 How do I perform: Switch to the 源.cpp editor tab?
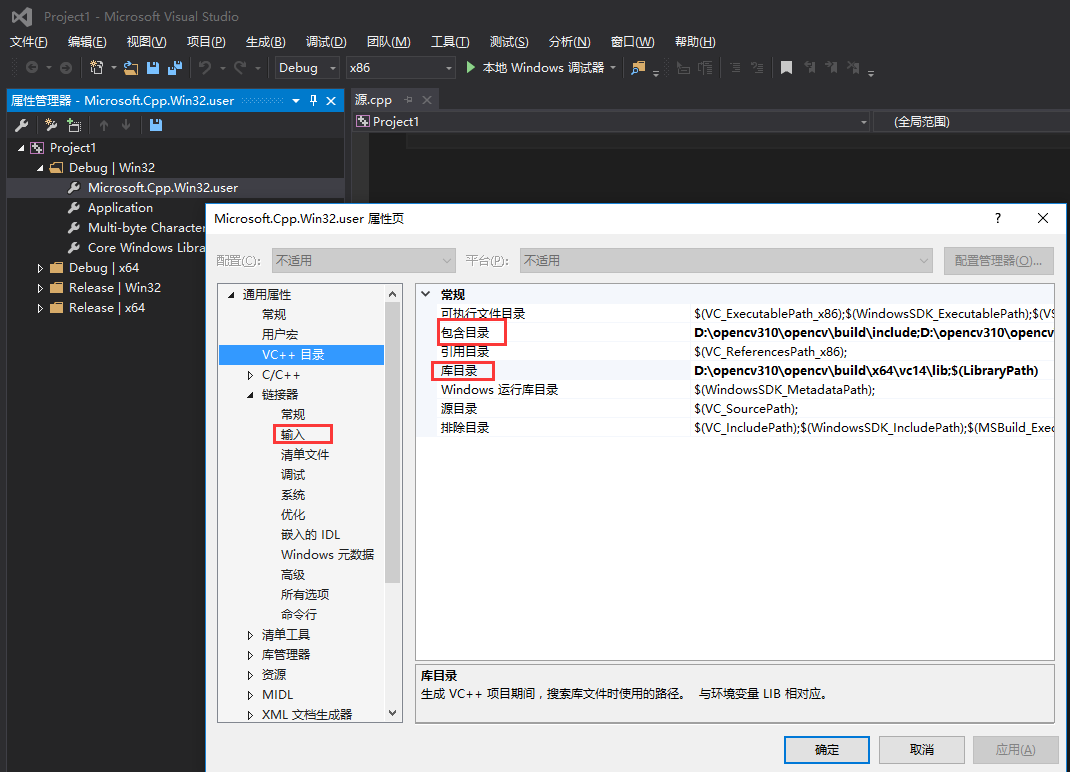[373, 100]
